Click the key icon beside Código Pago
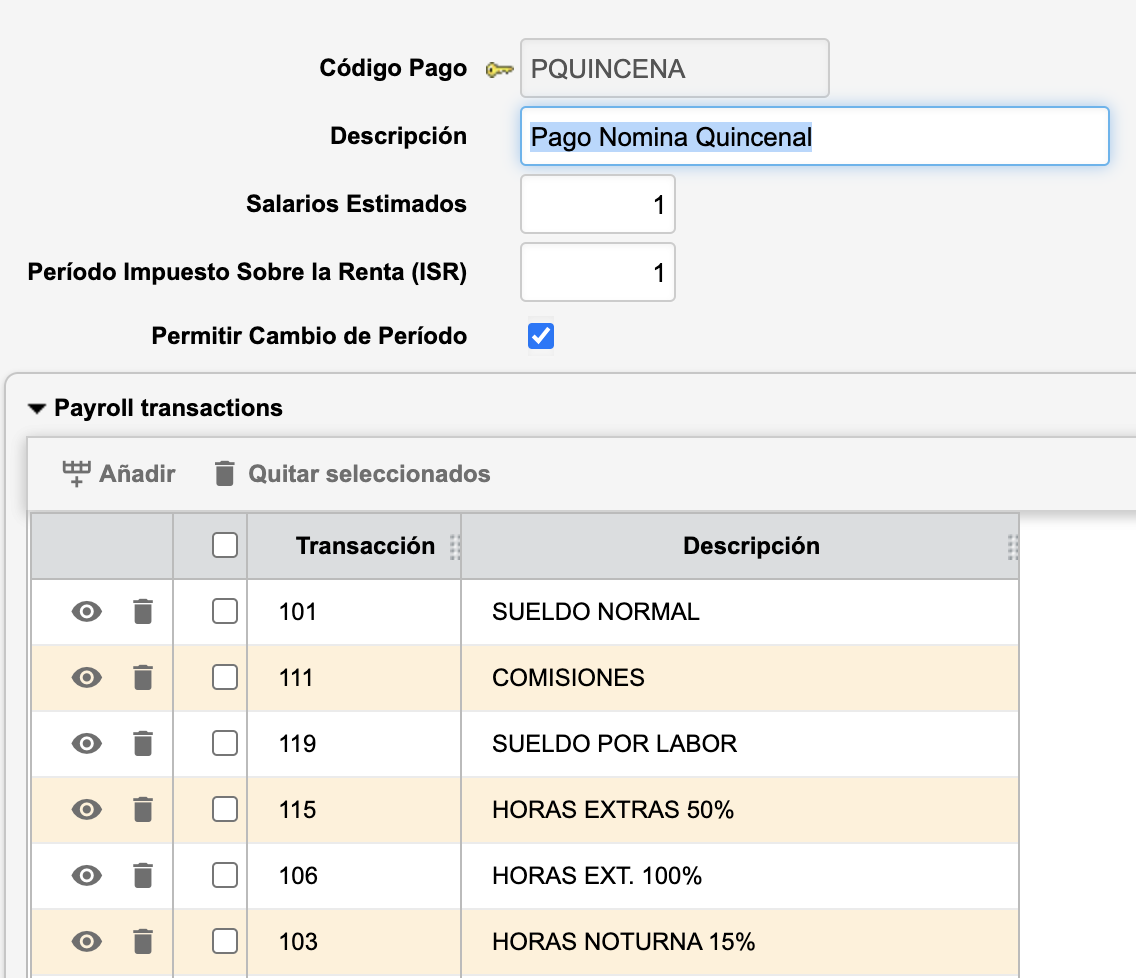 [x=499, y=69]
